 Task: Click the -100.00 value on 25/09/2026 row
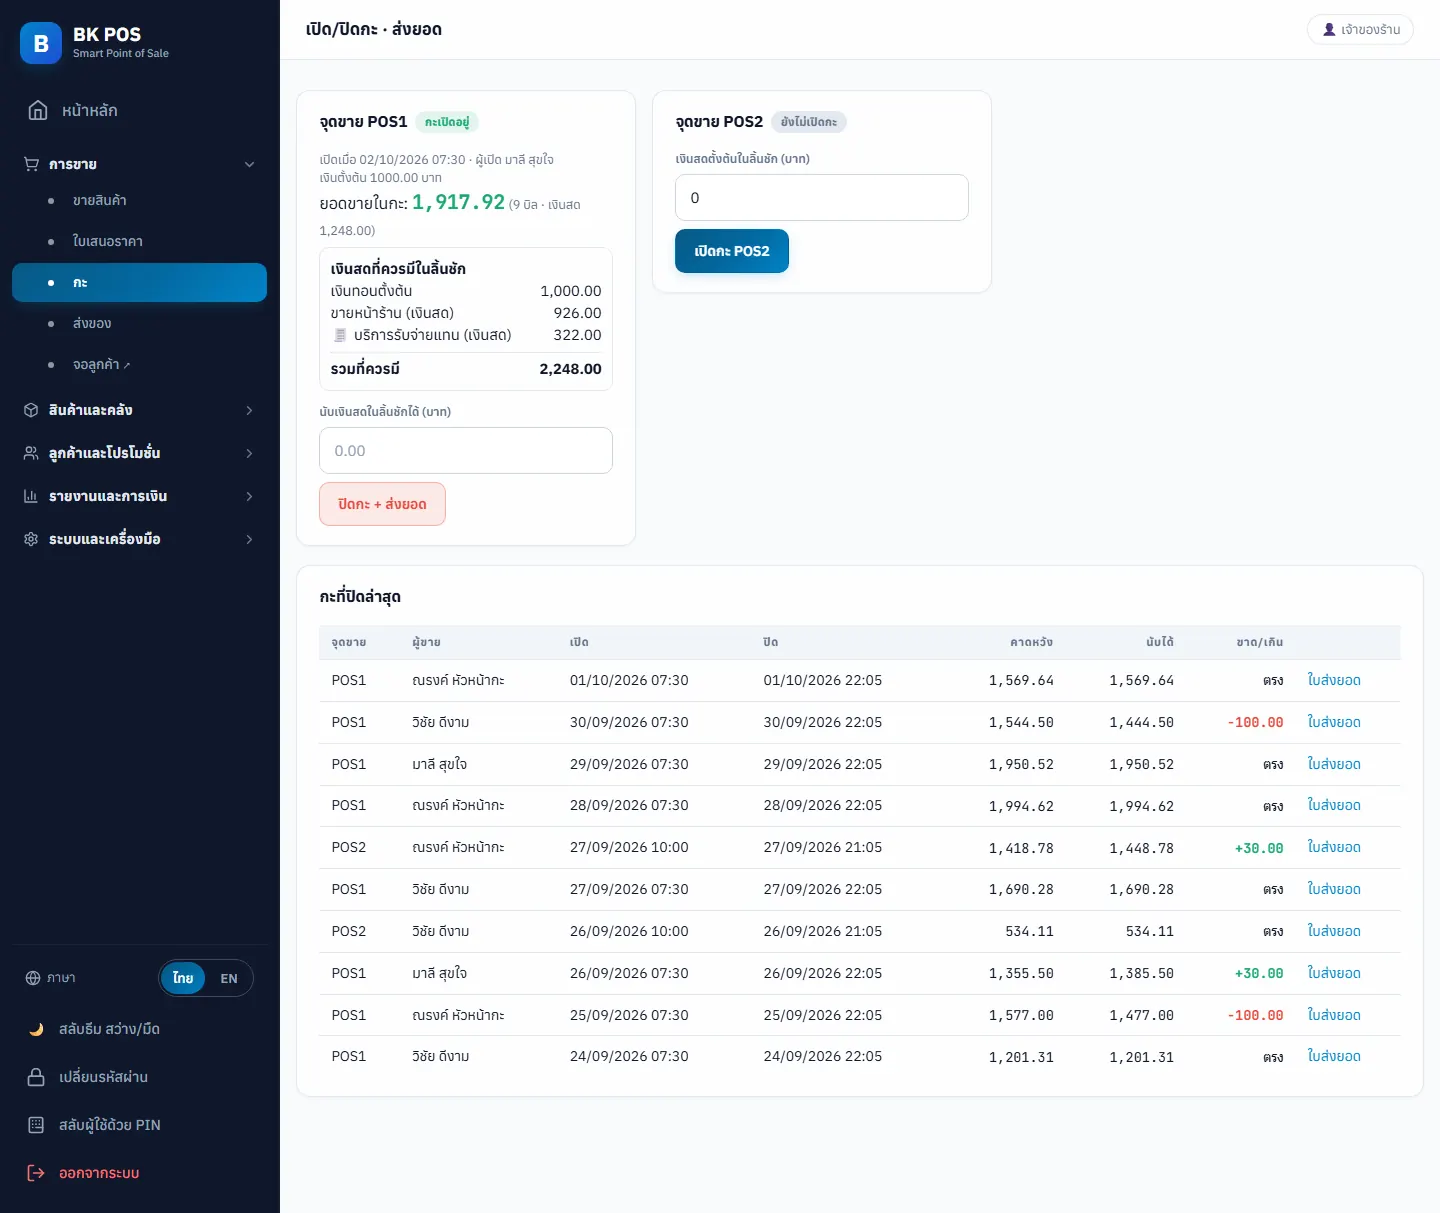[x=1255, y=1015]
